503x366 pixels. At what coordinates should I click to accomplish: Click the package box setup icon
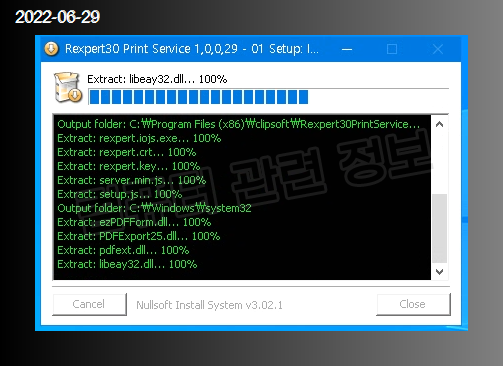click(x=68, y=87)
